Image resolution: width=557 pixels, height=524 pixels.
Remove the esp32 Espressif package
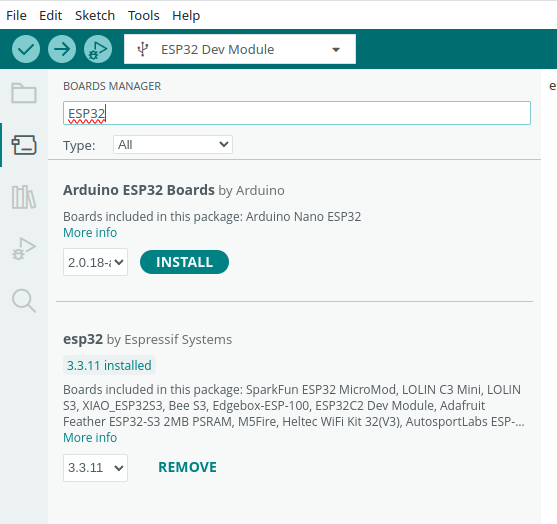click(187, 467)
